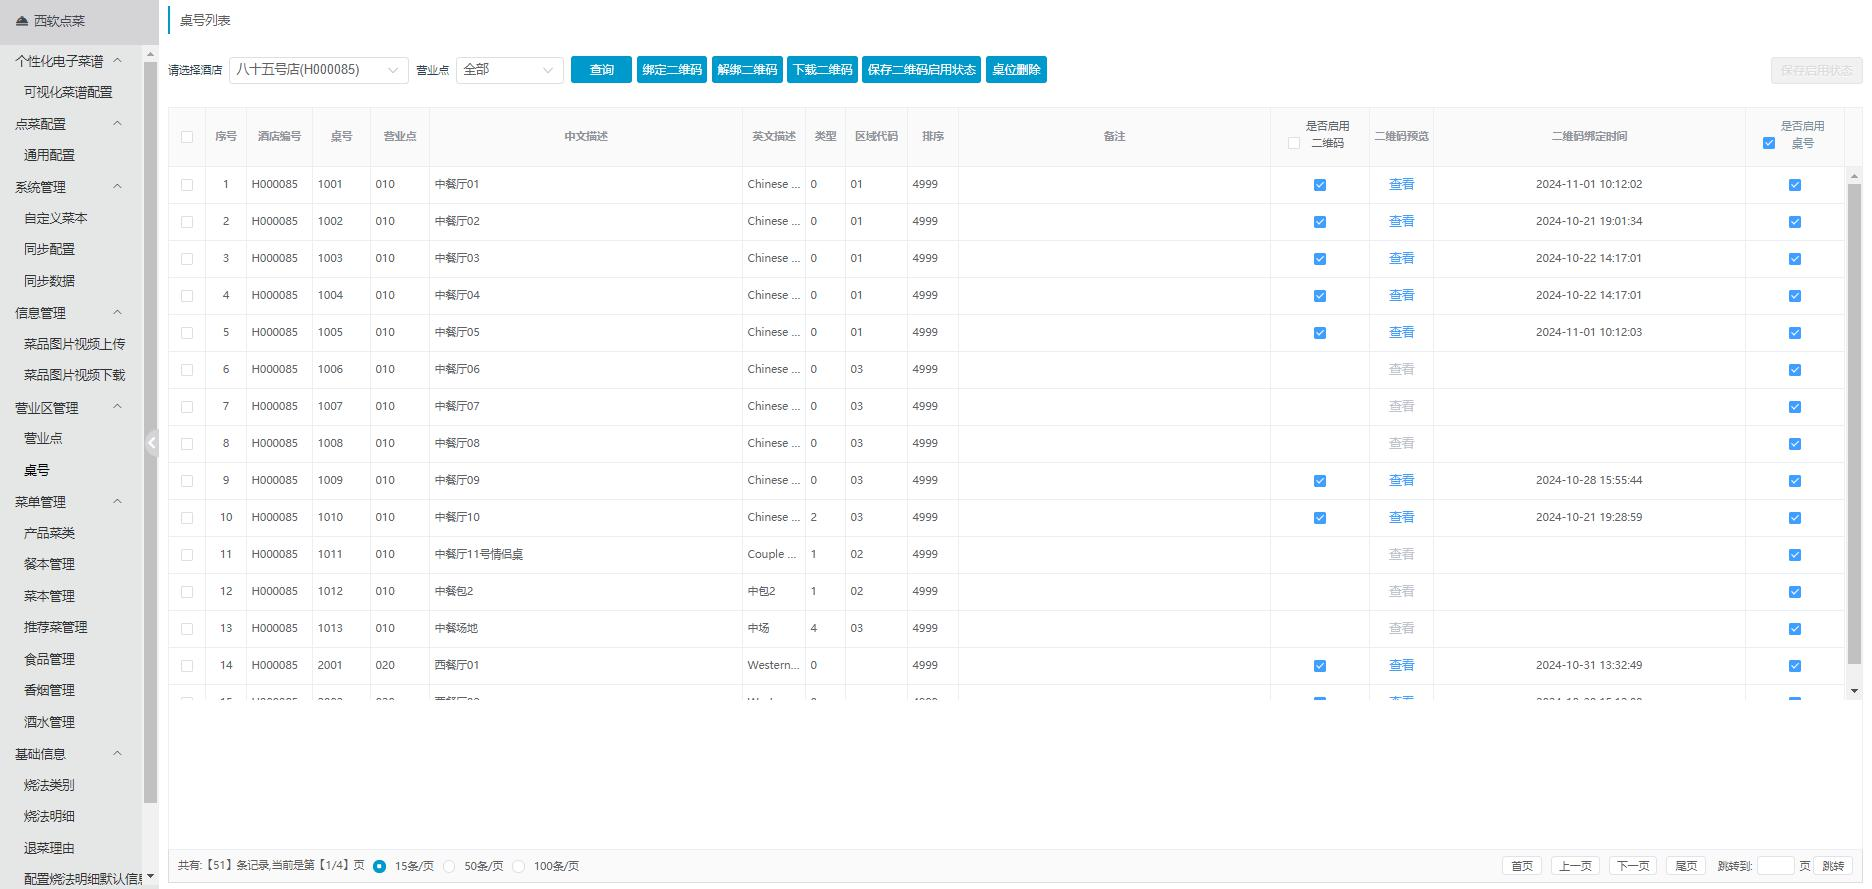Click the 西软点菜 logo icon
Screen dimensions: 1872x889
[x=22, y=21]
